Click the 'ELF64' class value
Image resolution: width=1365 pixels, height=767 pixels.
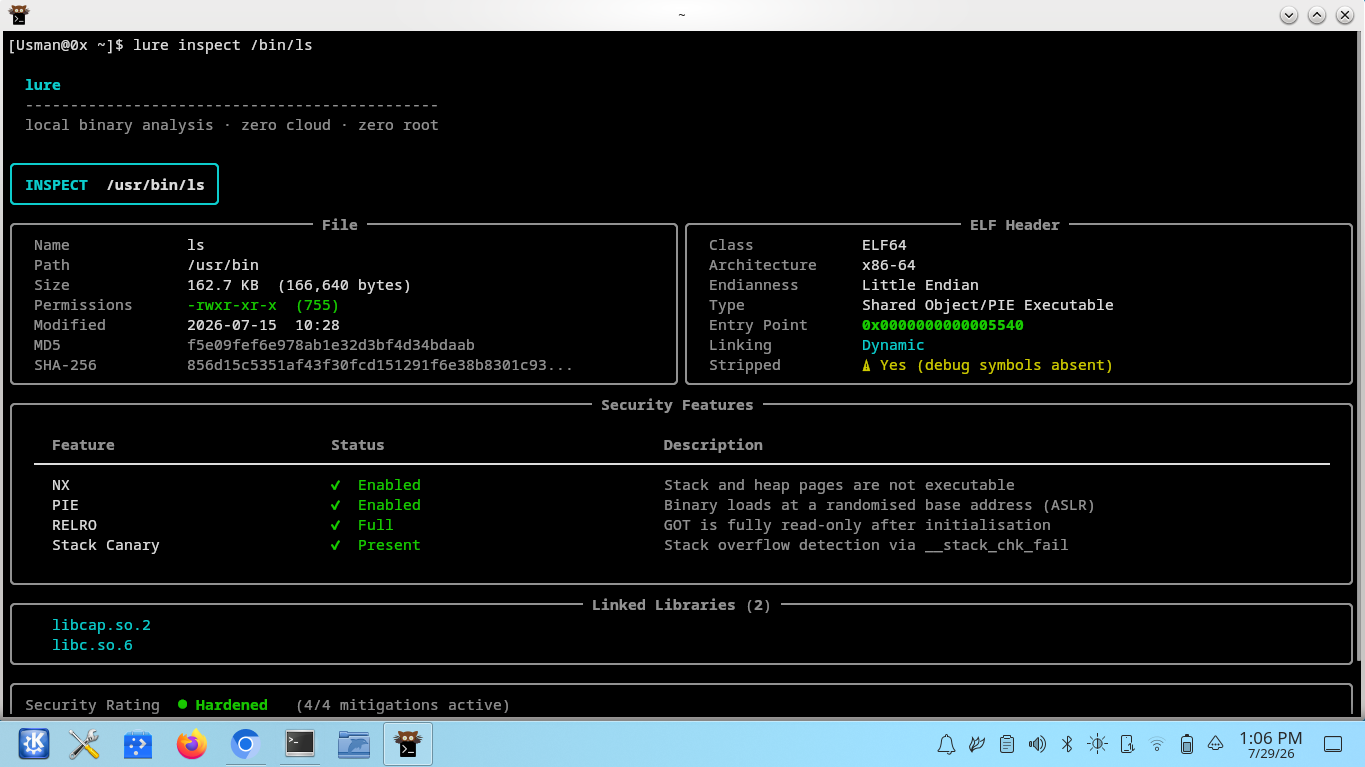(884, 245)
